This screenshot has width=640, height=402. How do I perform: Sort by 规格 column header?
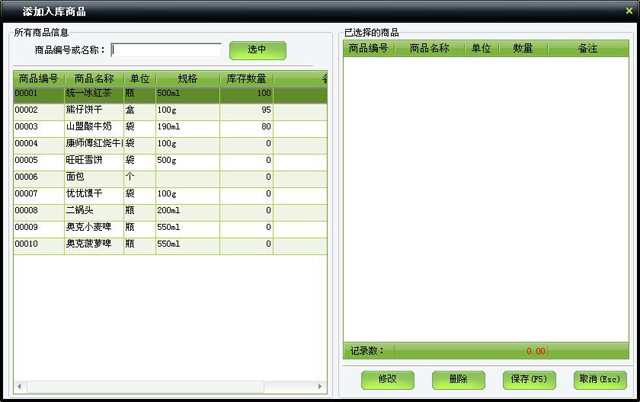point(187,78)
